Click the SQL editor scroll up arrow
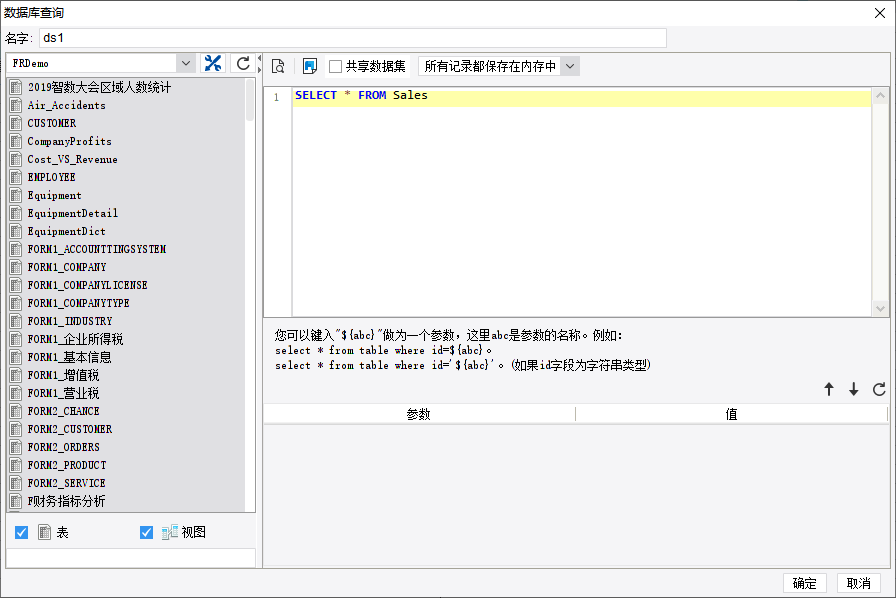This screenshot has height=598, width=896. (881, 95)
